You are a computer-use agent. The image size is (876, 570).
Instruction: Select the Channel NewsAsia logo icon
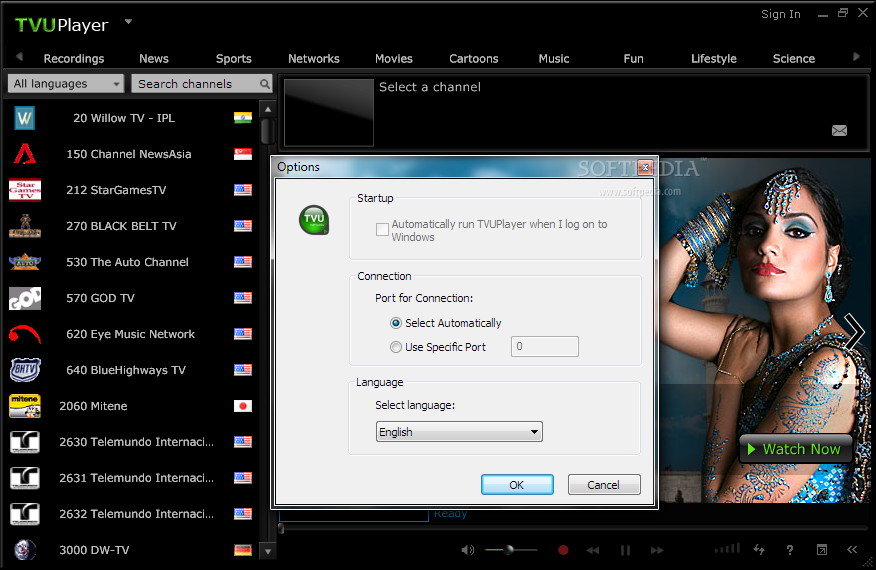coord(25,154)
